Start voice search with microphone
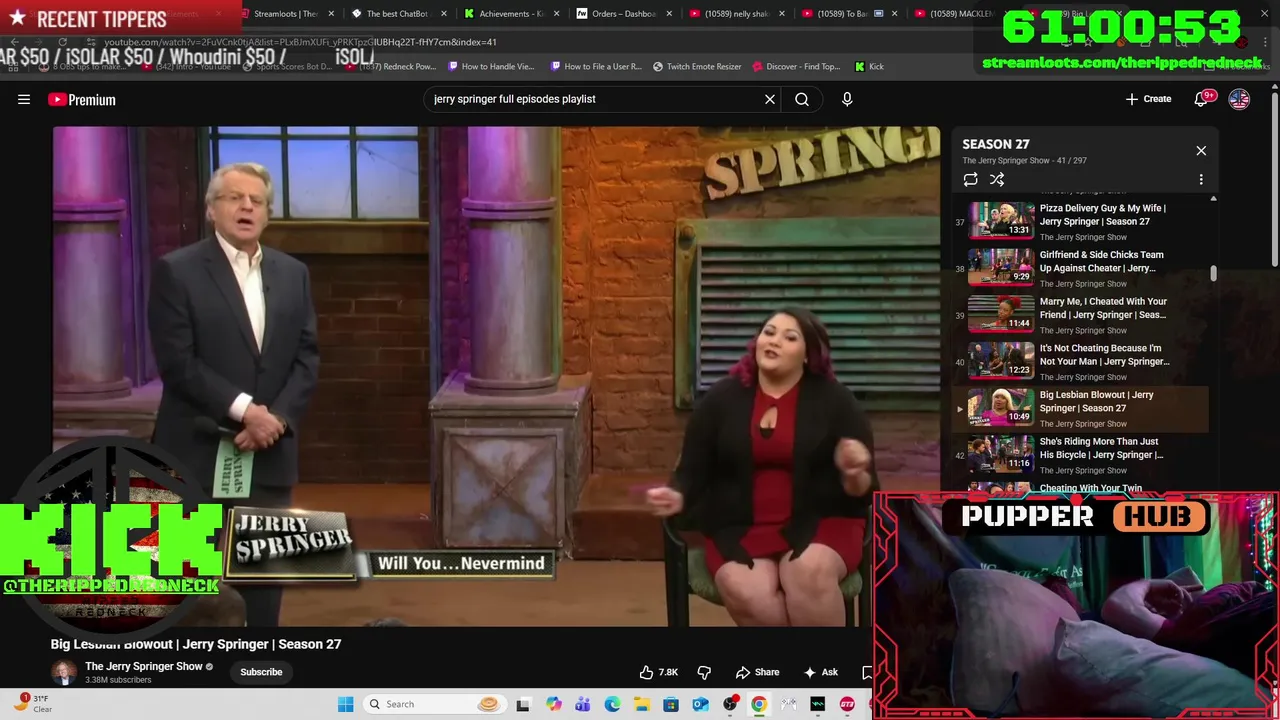Screen dimensions: 1280x720 847,99
